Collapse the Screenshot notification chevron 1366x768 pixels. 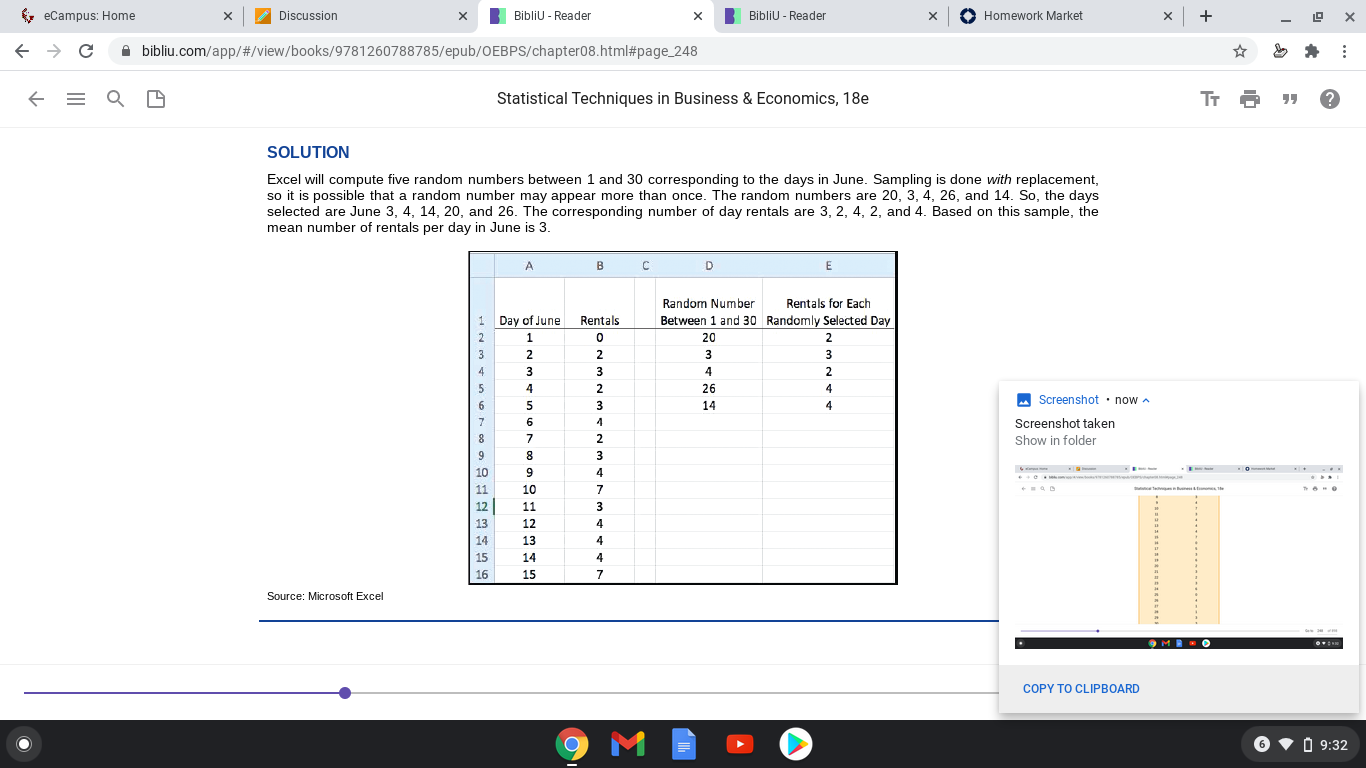pyautogui.click(x=1146, y=400)
